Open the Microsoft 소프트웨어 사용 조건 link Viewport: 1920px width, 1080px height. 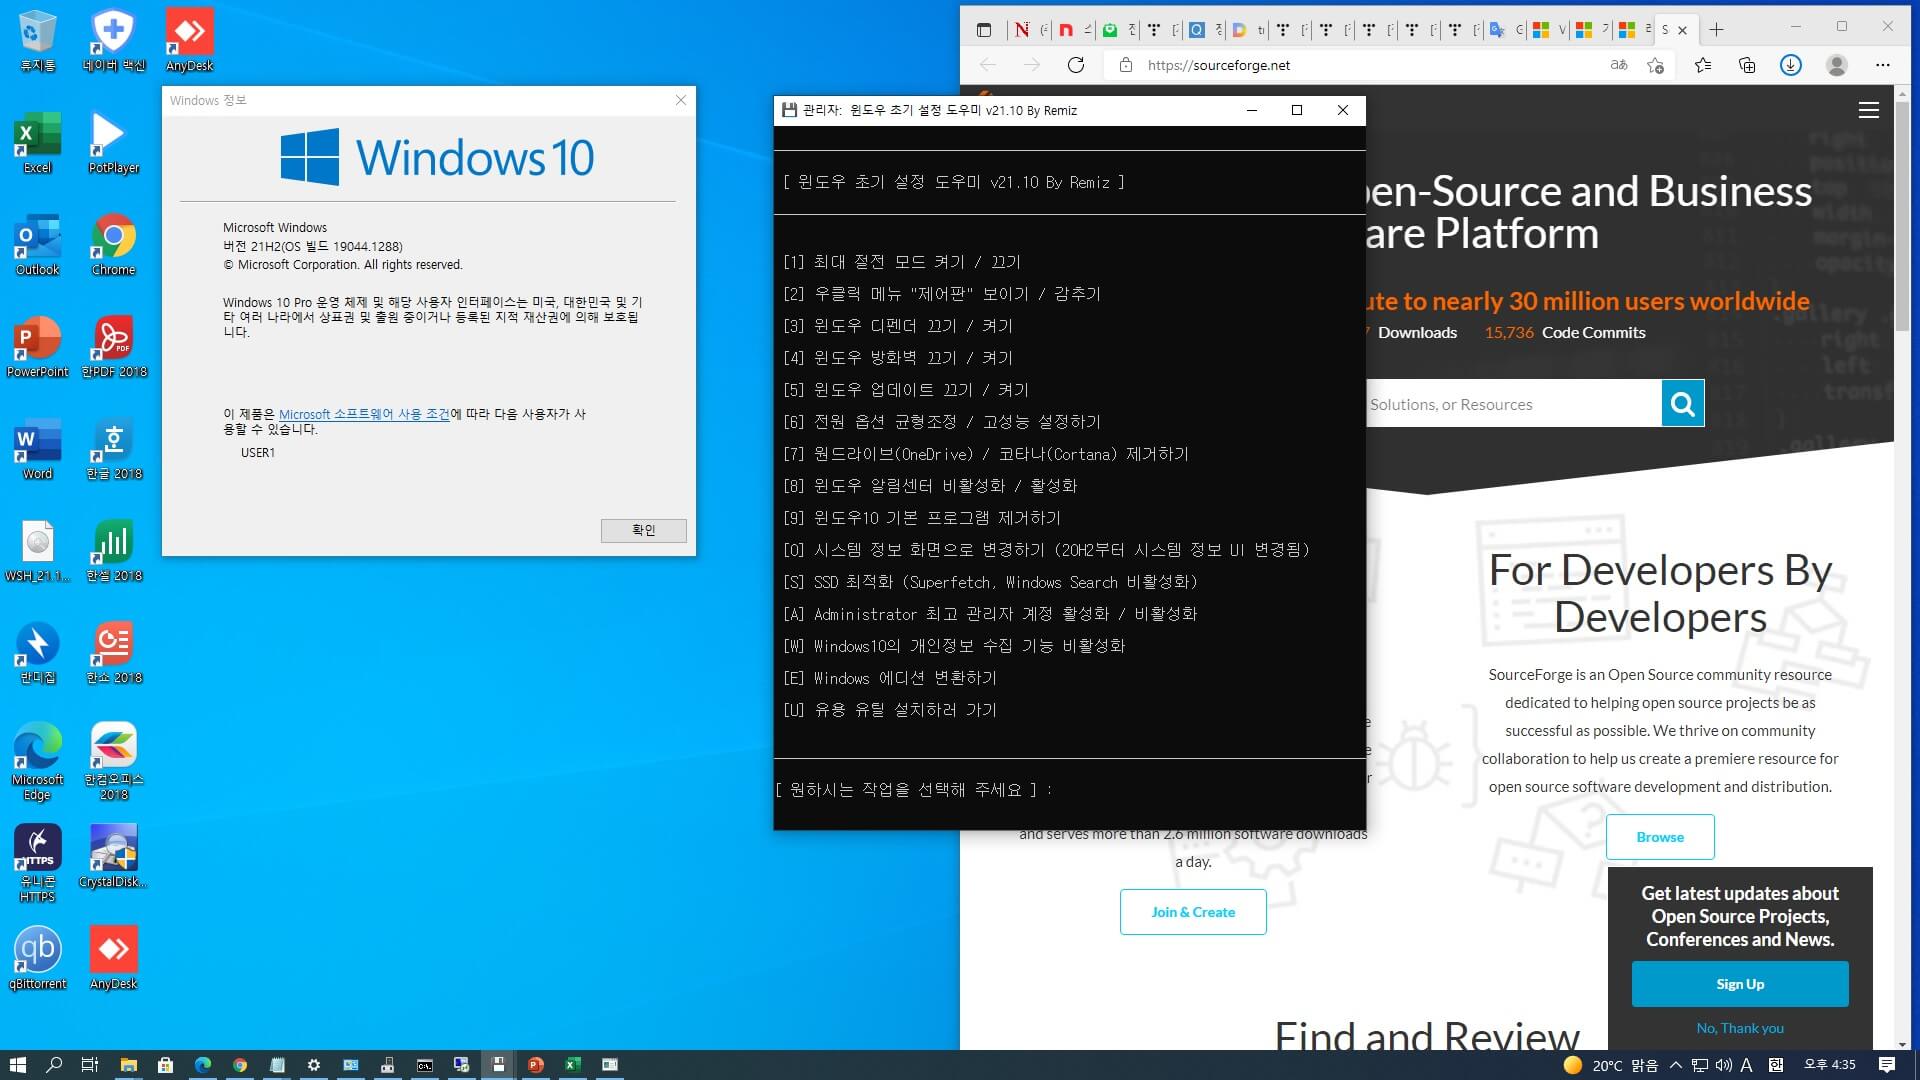(364, 414)
